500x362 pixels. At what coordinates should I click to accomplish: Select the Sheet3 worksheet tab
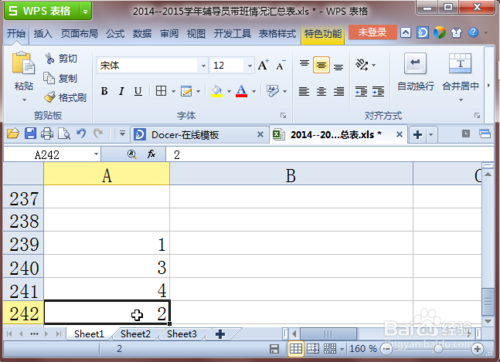tap(182, 334)
